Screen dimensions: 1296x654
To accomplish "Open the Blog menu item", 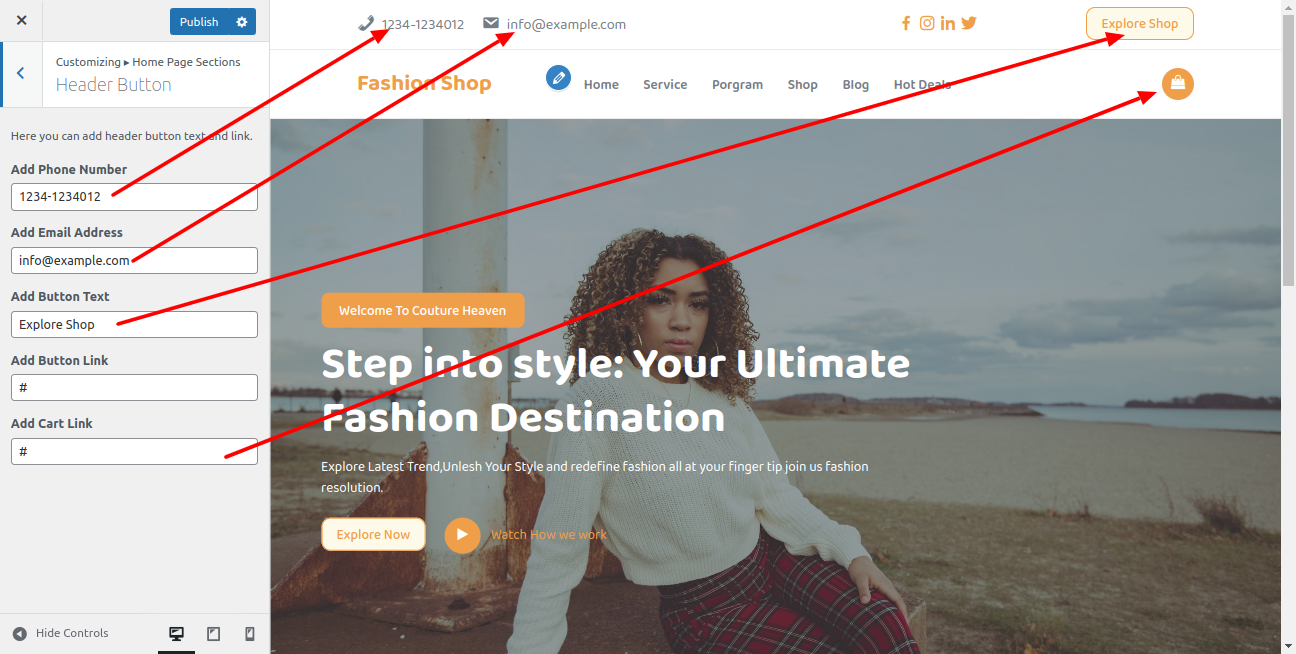I will (855, 85).
